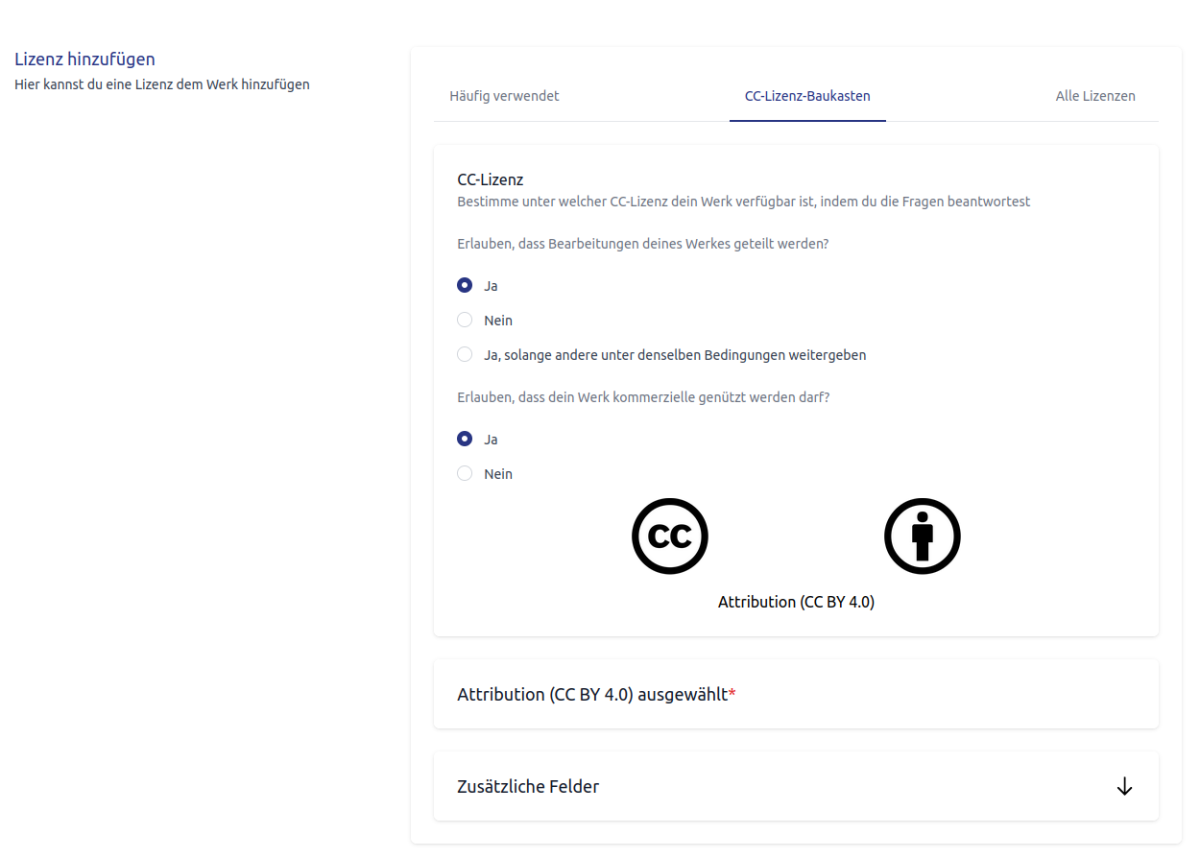Viewport: 1200px width, 858px height.
Task: Click 'Hier kannst du eine Lizenz' description
Action: click(x=162, y=84)
